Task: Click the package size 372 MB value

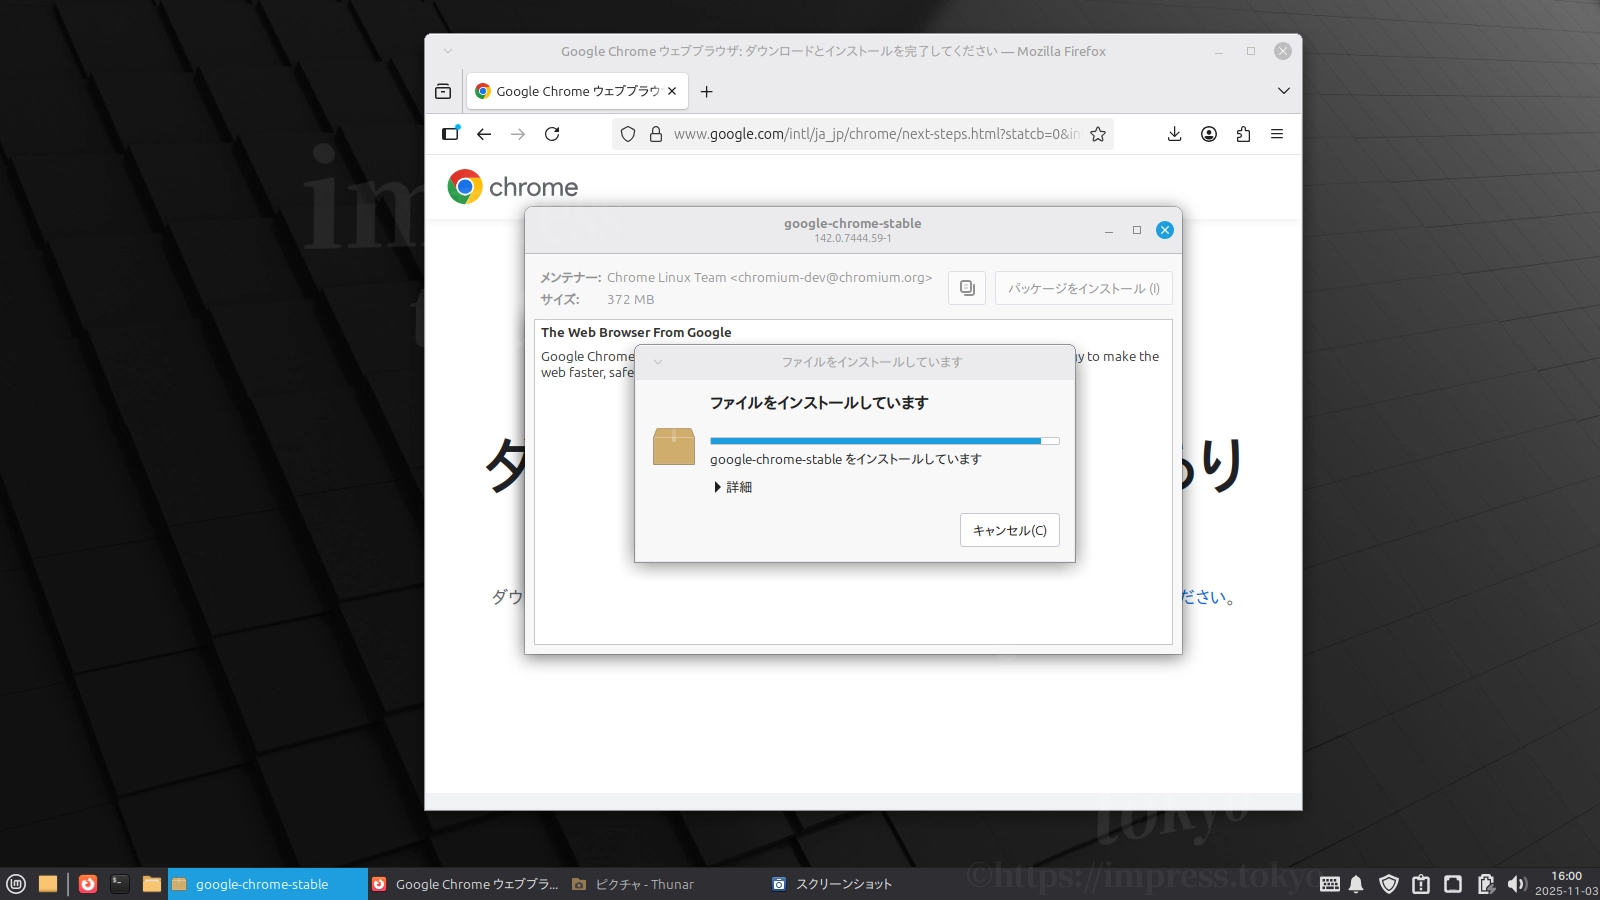Action: [x=630, y=300]
